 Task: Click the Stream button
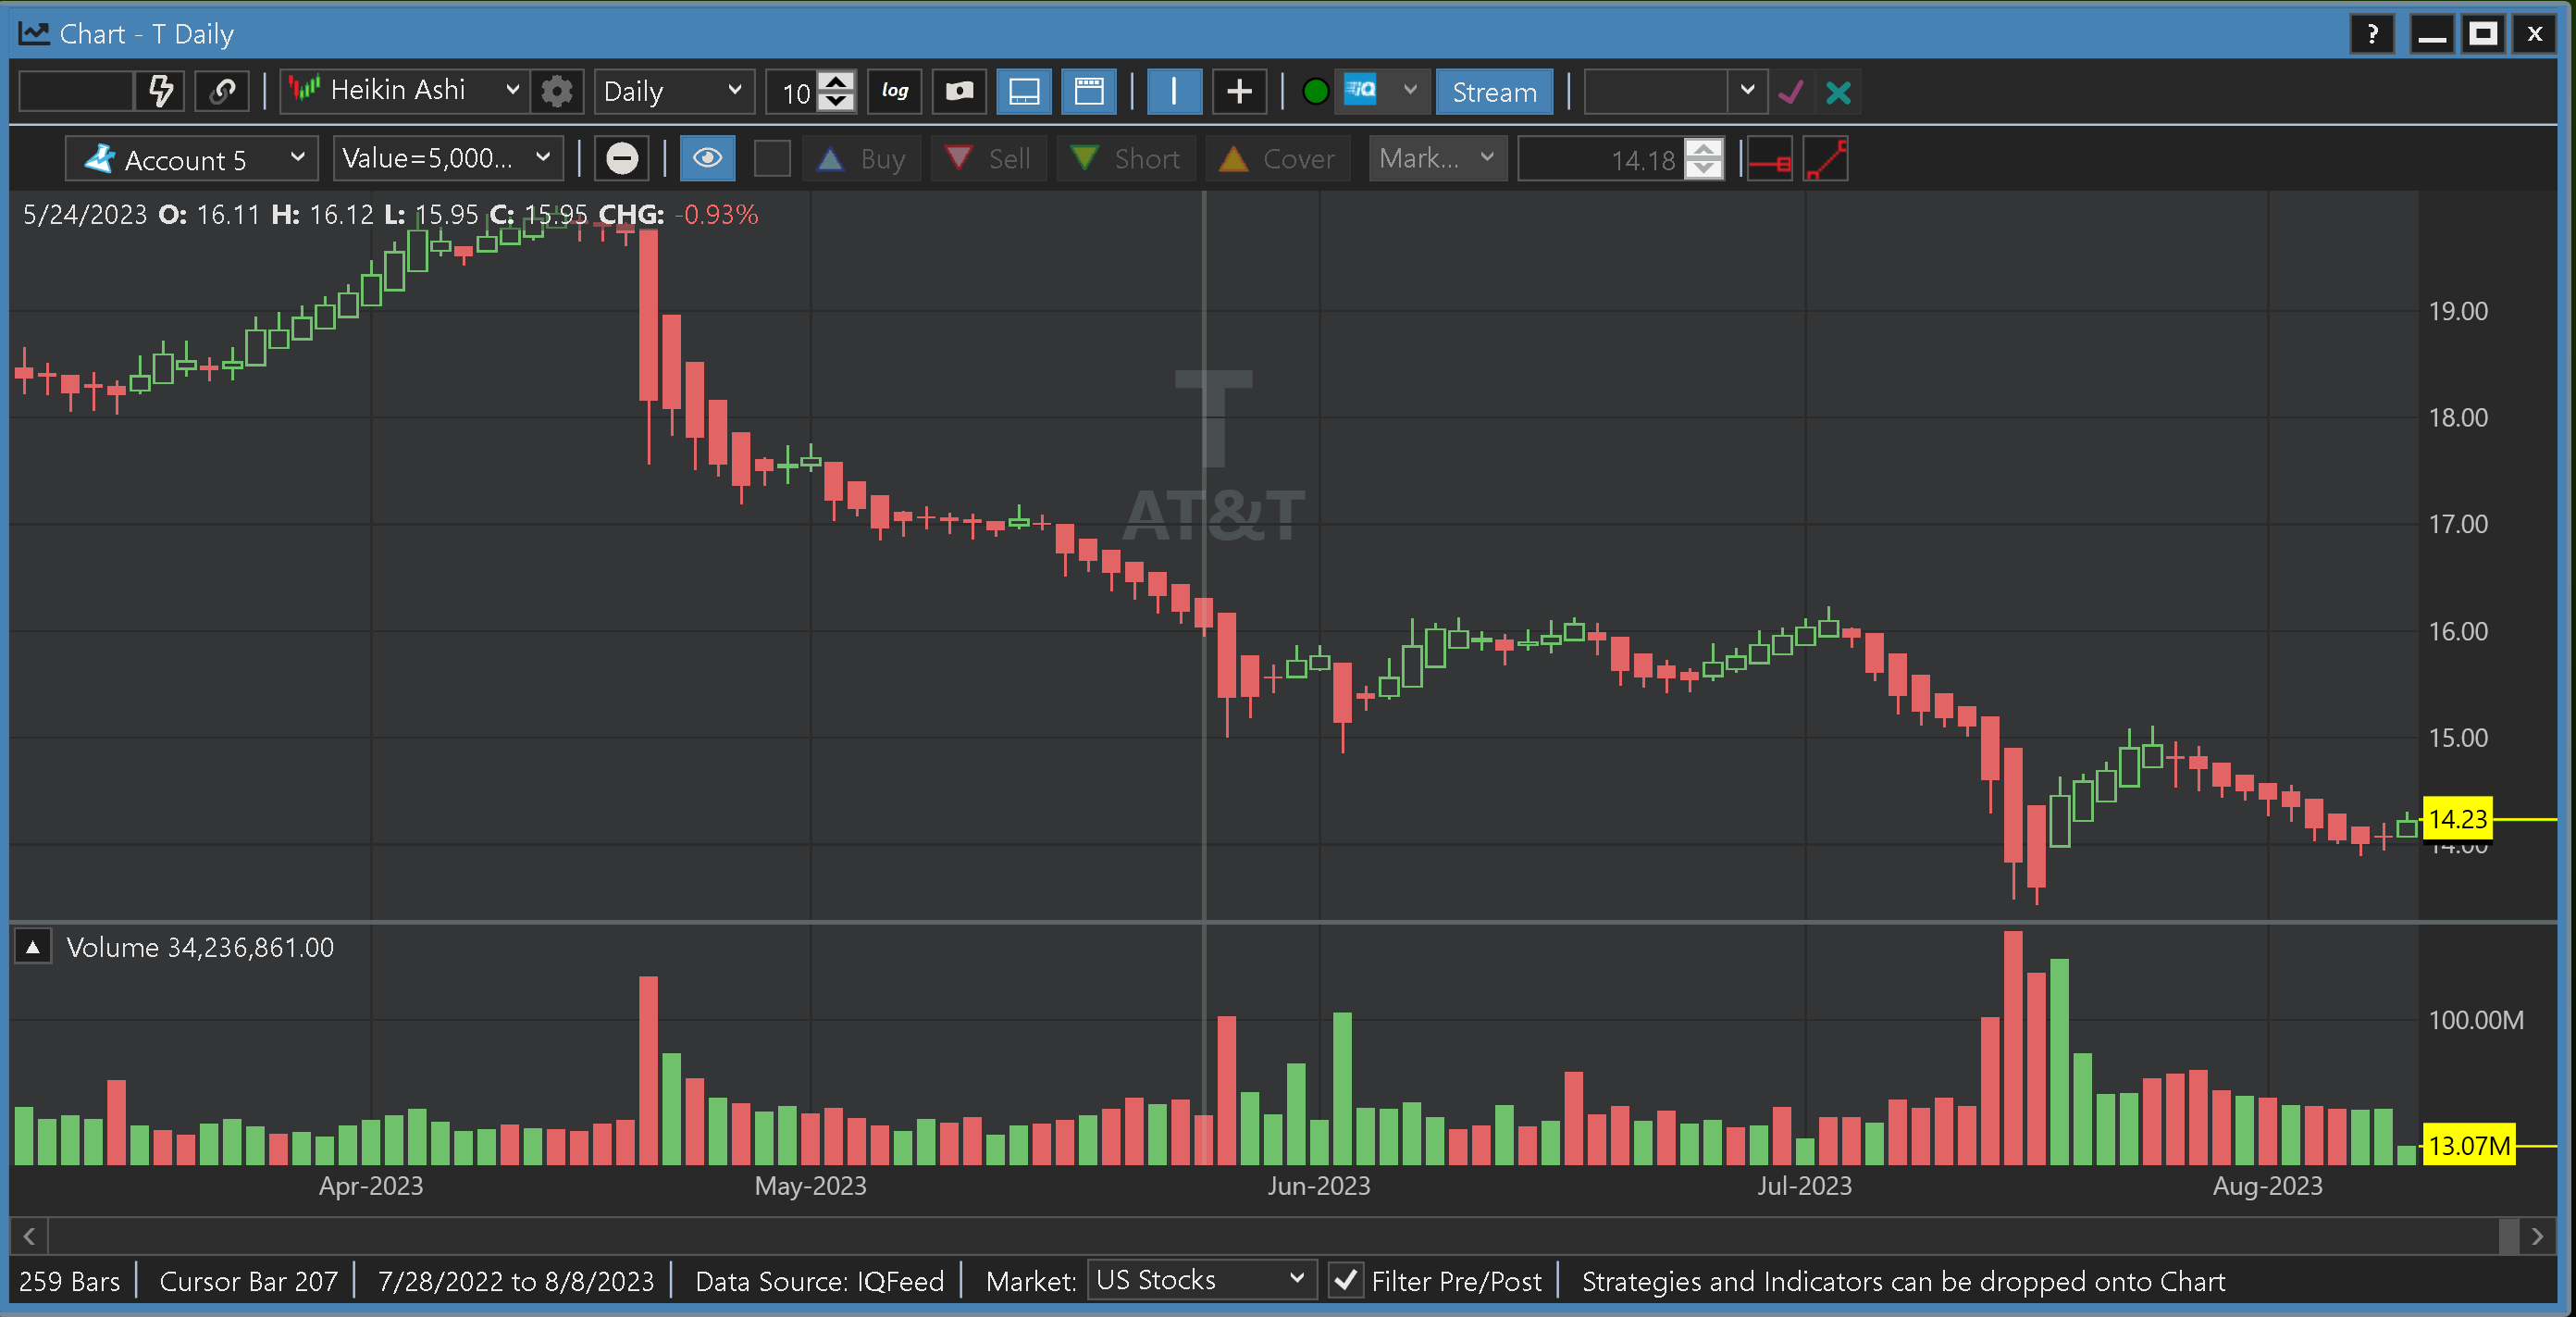click(x=1493, y=92)
